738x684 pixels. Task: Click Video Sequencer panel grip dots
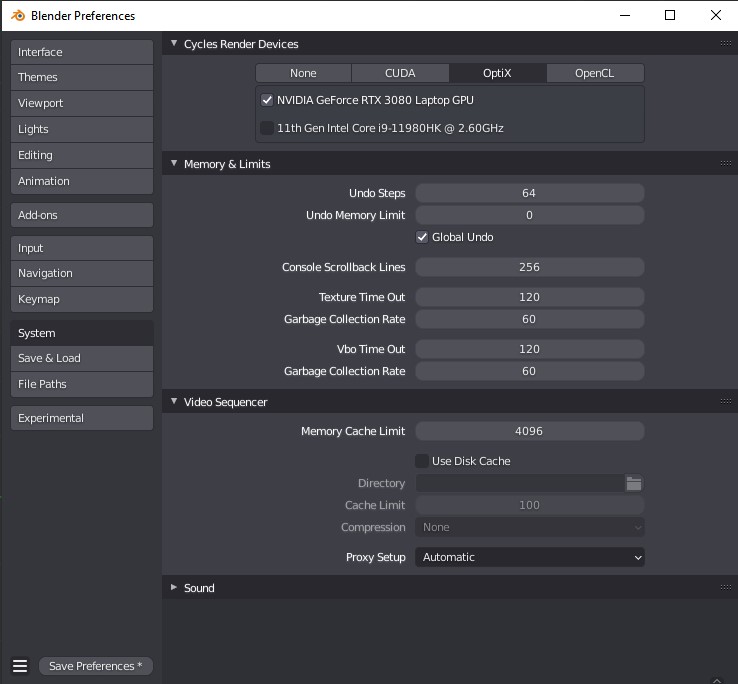pyautogui.click(x=725, y=401)
